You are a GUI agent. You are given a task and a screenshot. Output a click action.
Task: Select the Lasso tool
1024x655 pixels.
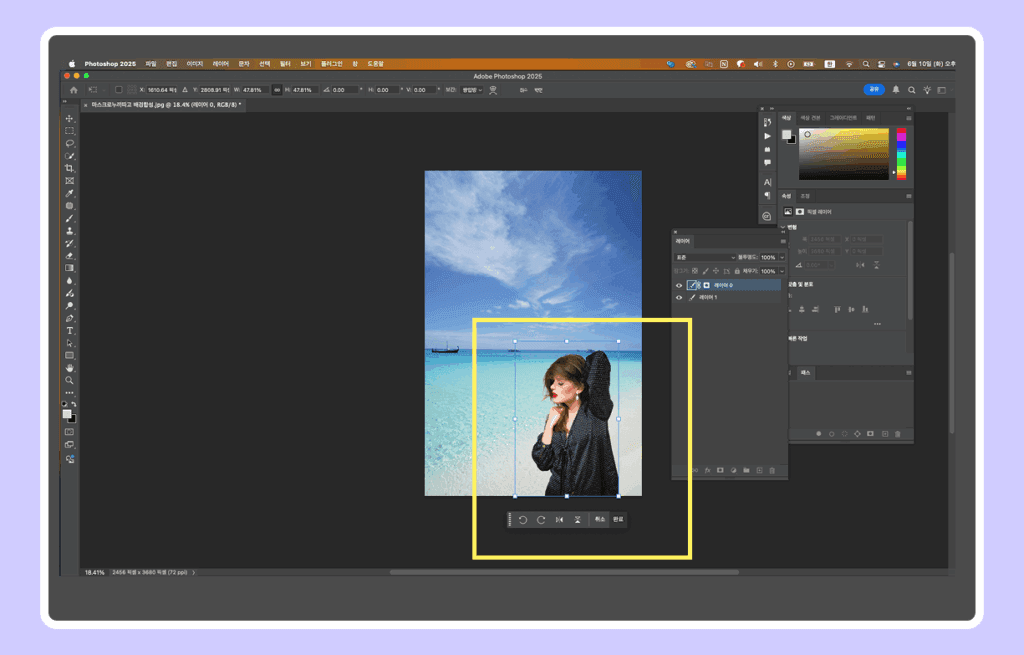(69, 144)
